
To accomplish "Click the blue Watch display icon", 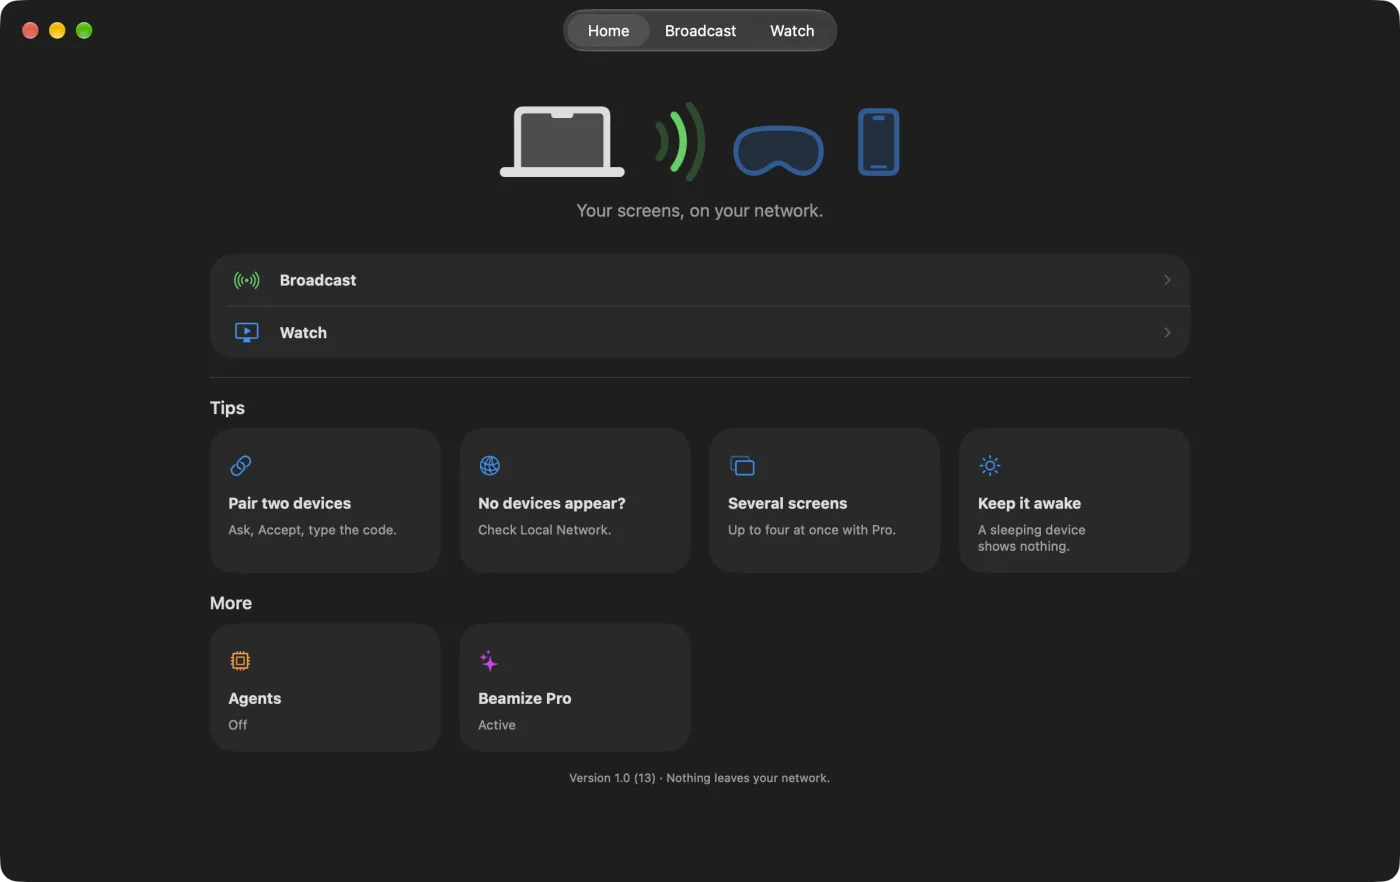I will (x=246, y=332).
